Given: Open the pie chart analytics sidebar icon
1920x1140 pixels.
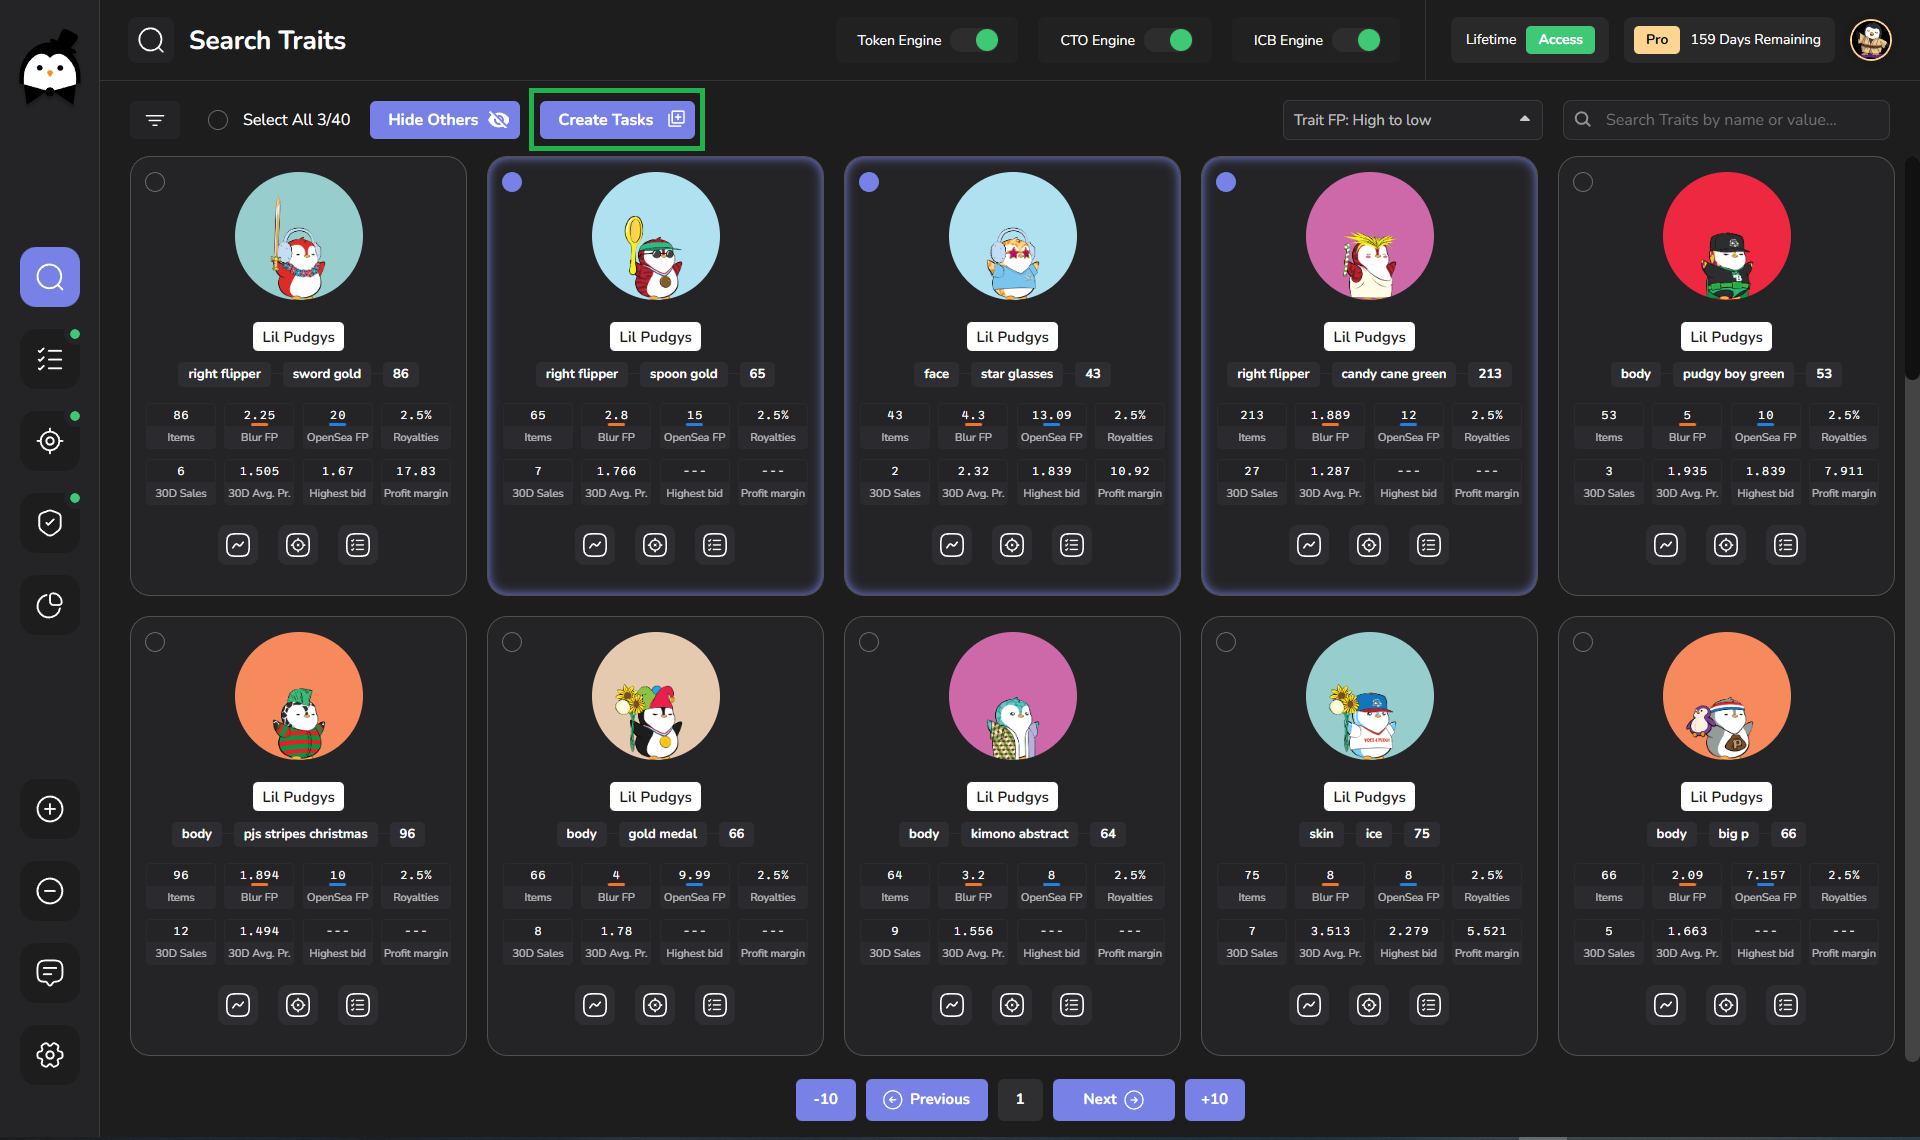Looking at the screenshot, I should (x=50, y=605).
